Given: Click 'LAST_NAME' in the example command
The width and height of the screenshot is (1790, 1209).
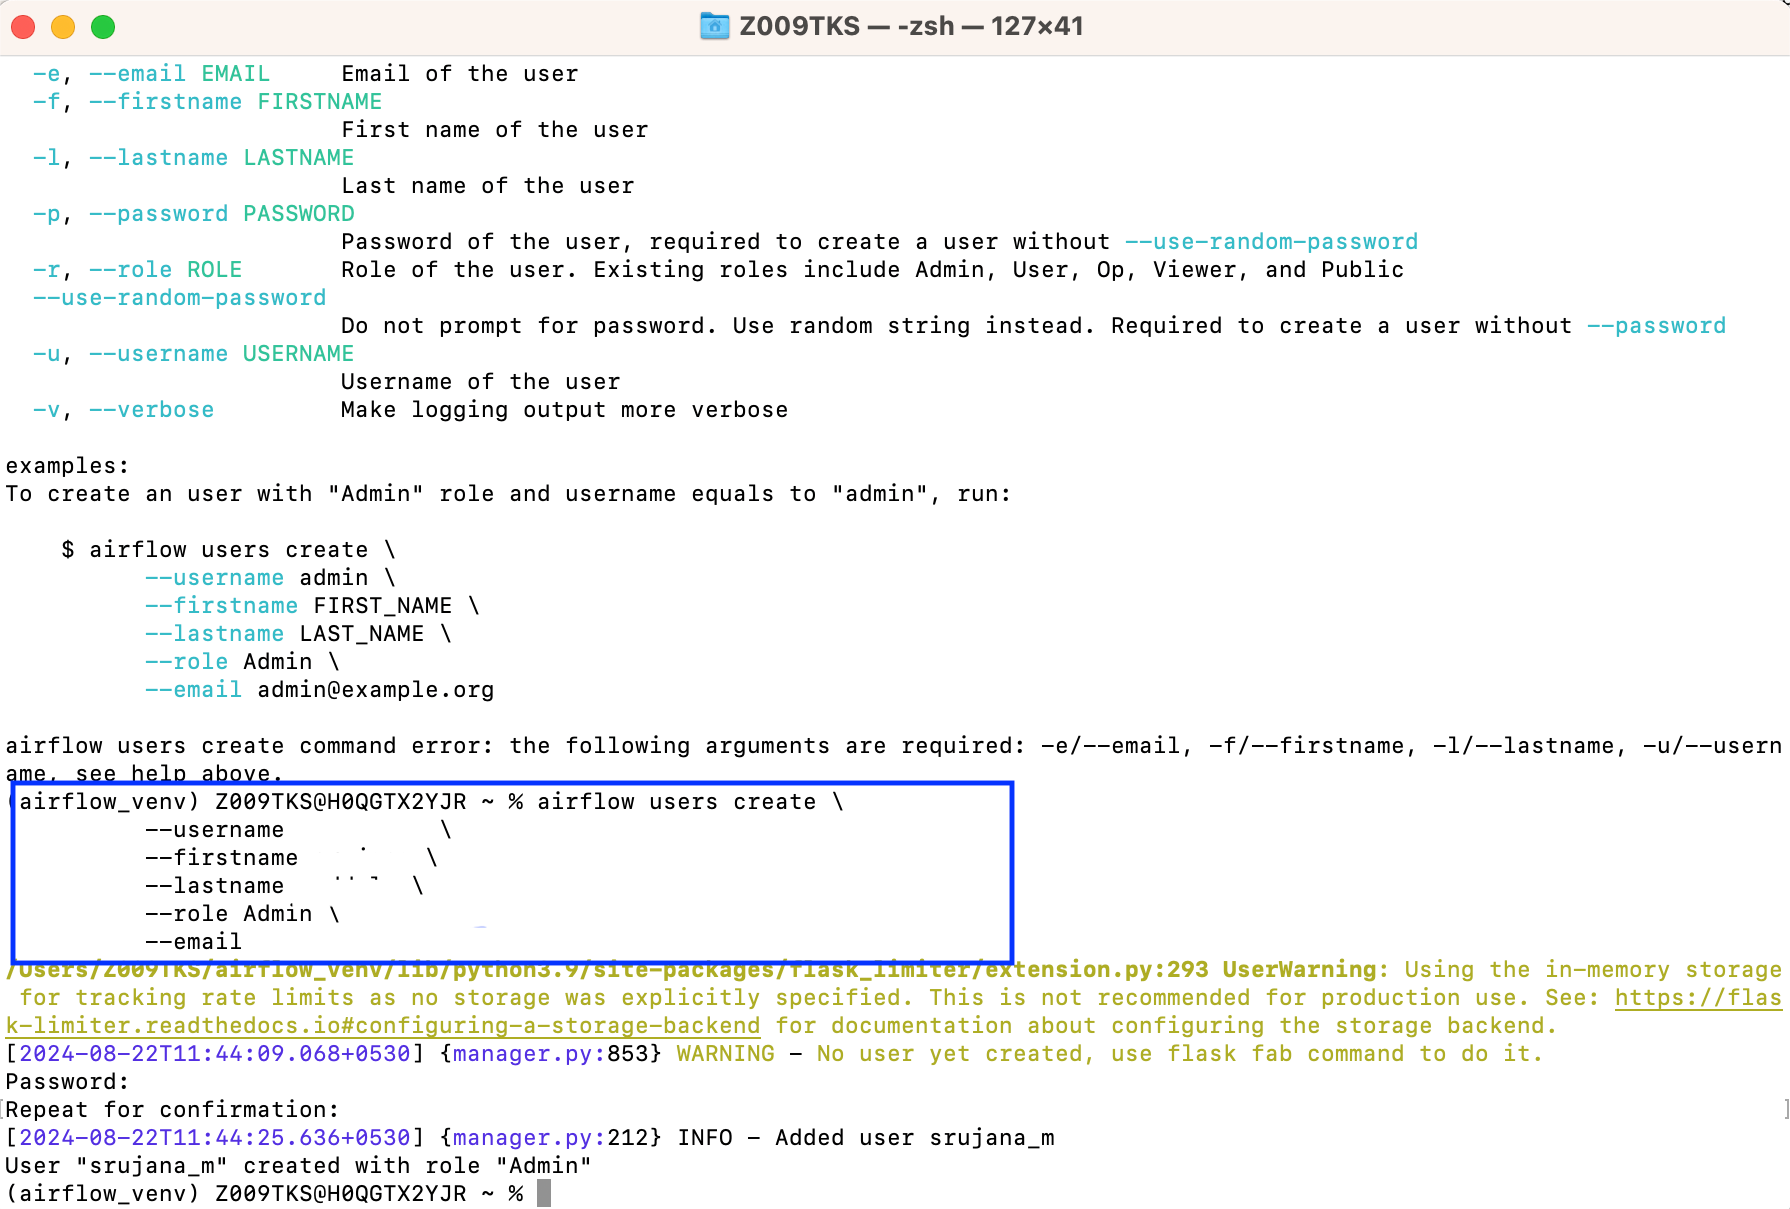Looking at the screenshot, I should point(361,634).
